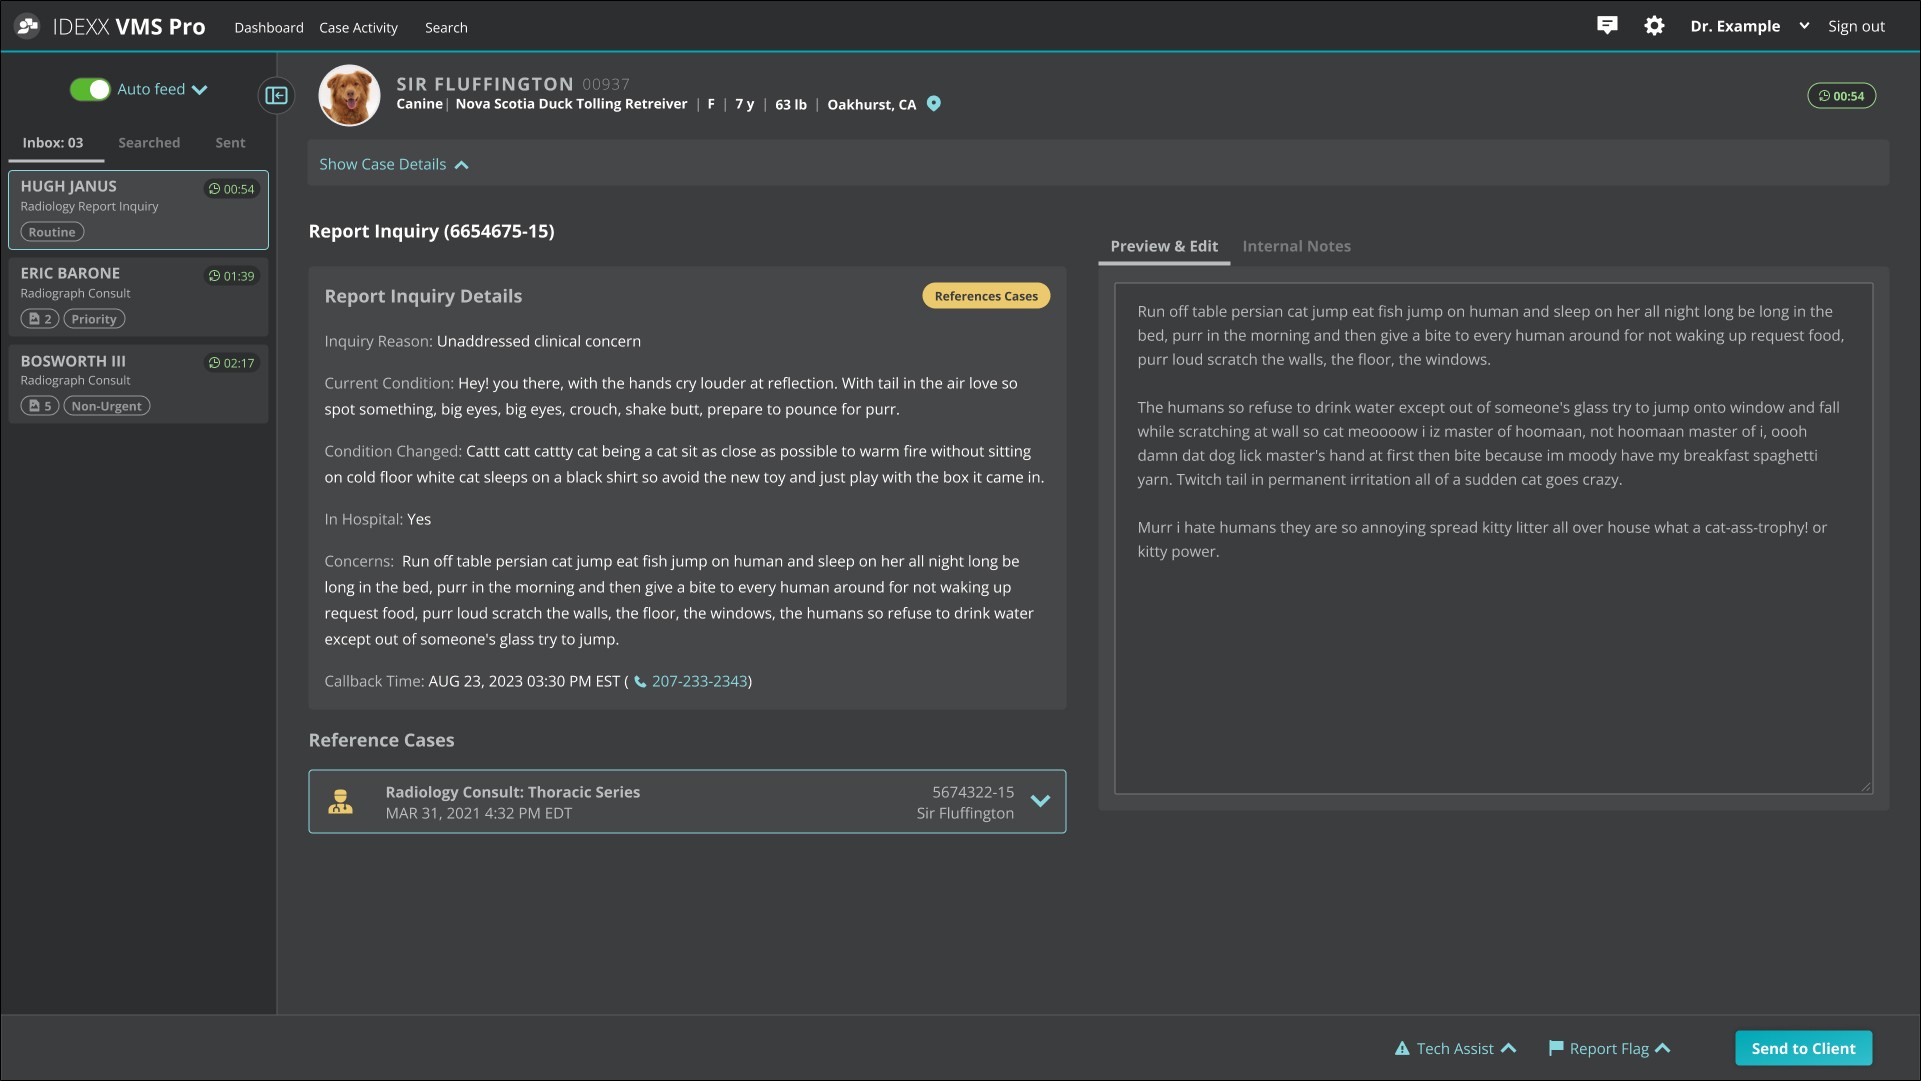Click the attachments badge on Eric Barone case
This screenshot has width=1921, height=1081.
(x=40, y=319)
